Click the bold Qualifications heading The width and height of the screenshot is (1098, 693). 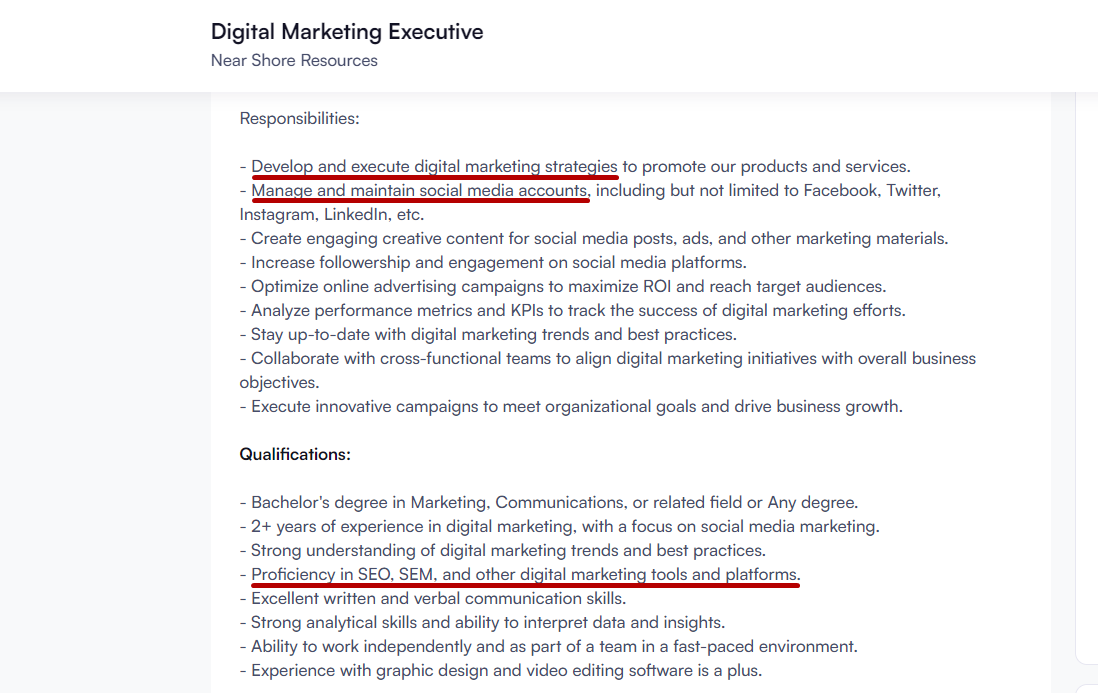tap(295, 454)
